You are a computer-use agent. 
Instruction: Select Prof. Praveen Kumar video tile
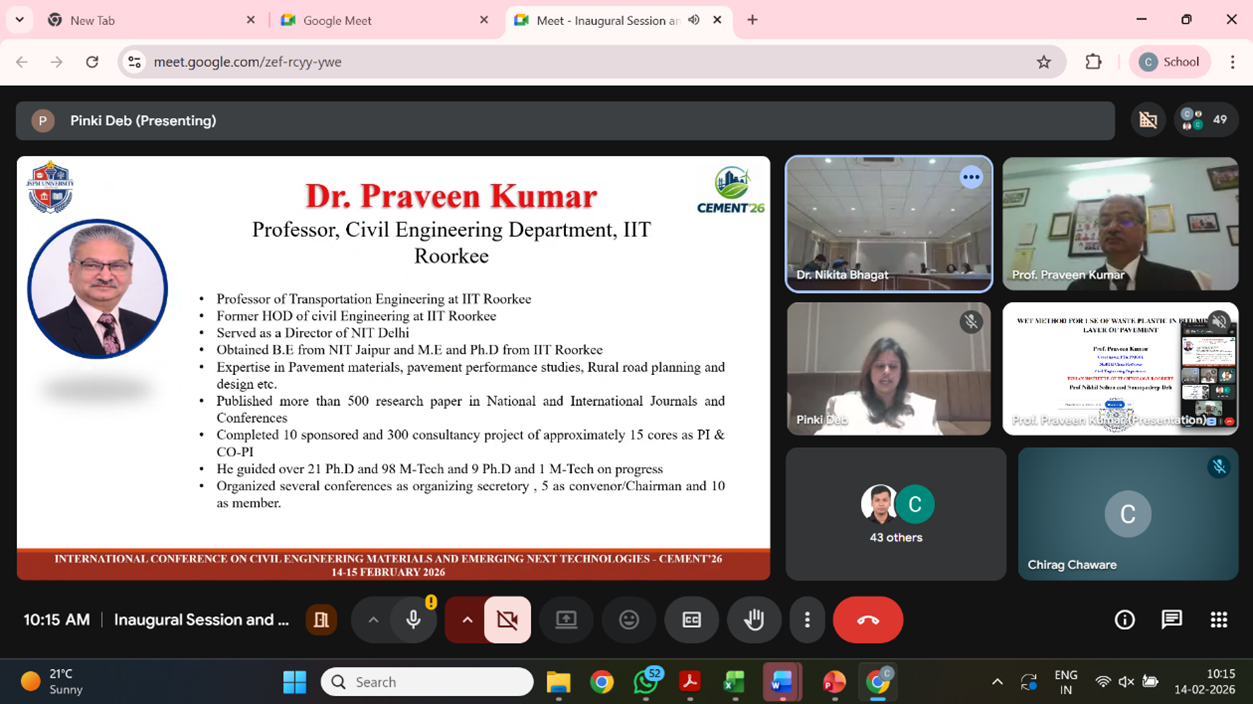[1120, 224]
